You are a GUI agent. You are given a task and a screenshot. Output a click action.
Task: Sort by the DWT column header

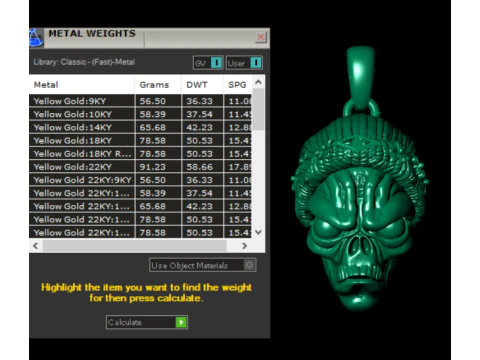click(202, 85)
